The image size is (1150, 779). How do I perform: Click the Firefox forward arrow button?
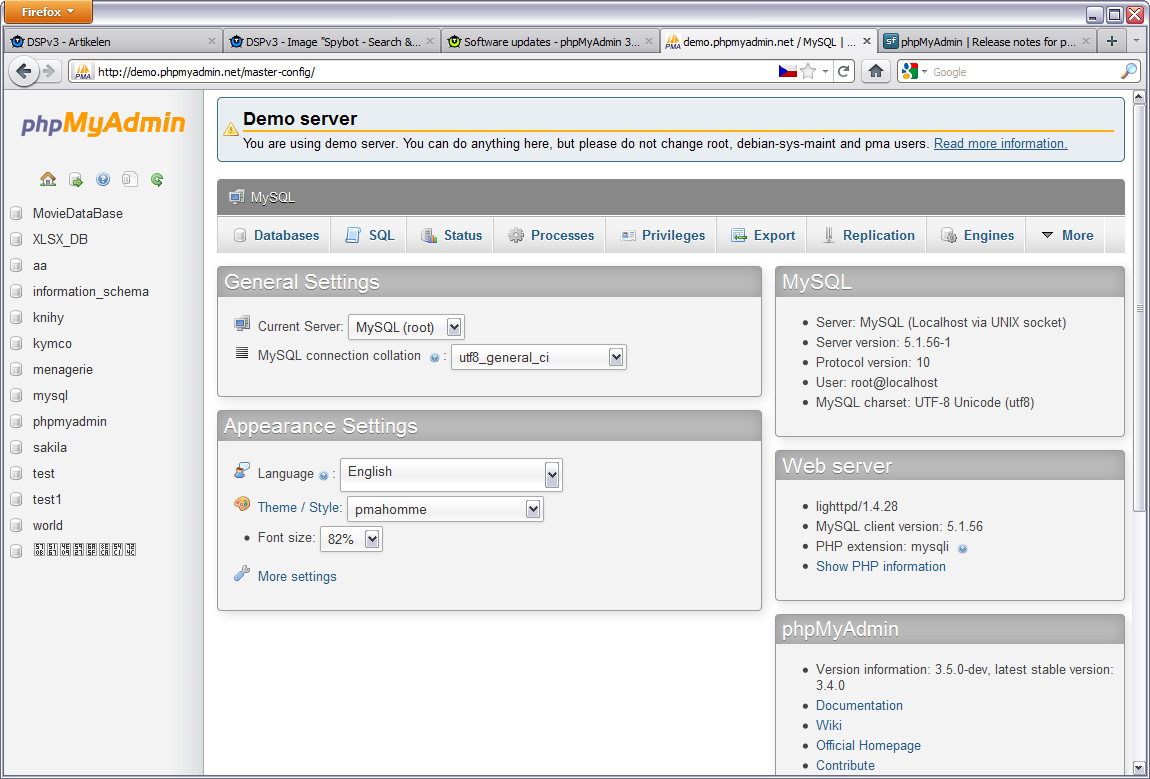point(49,71)
